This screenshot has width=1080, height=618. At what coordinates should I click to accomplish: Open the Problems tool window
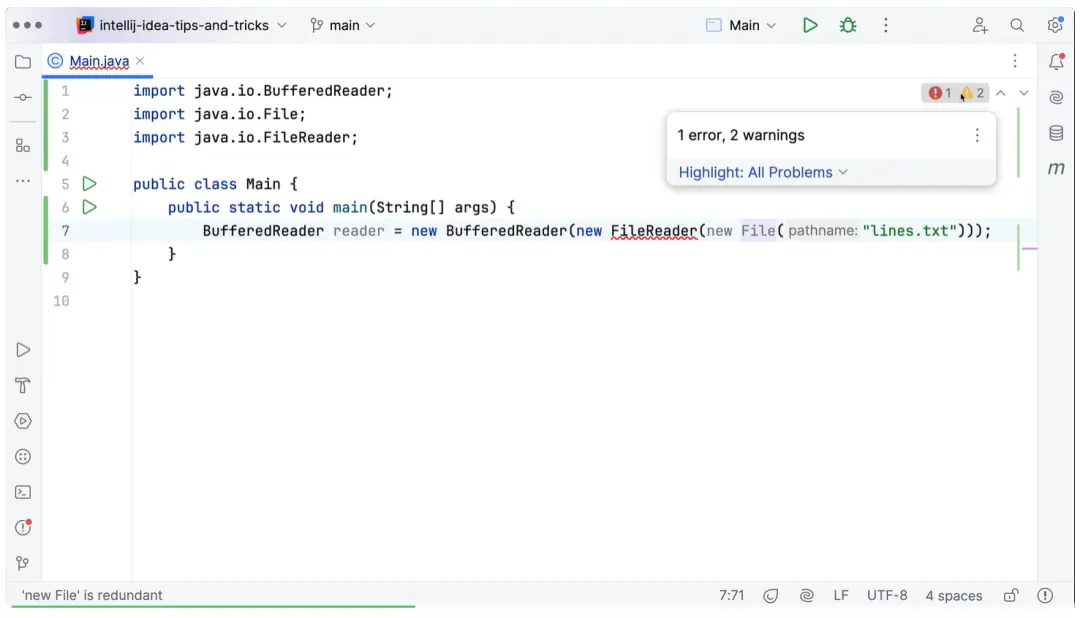point(23,528)
